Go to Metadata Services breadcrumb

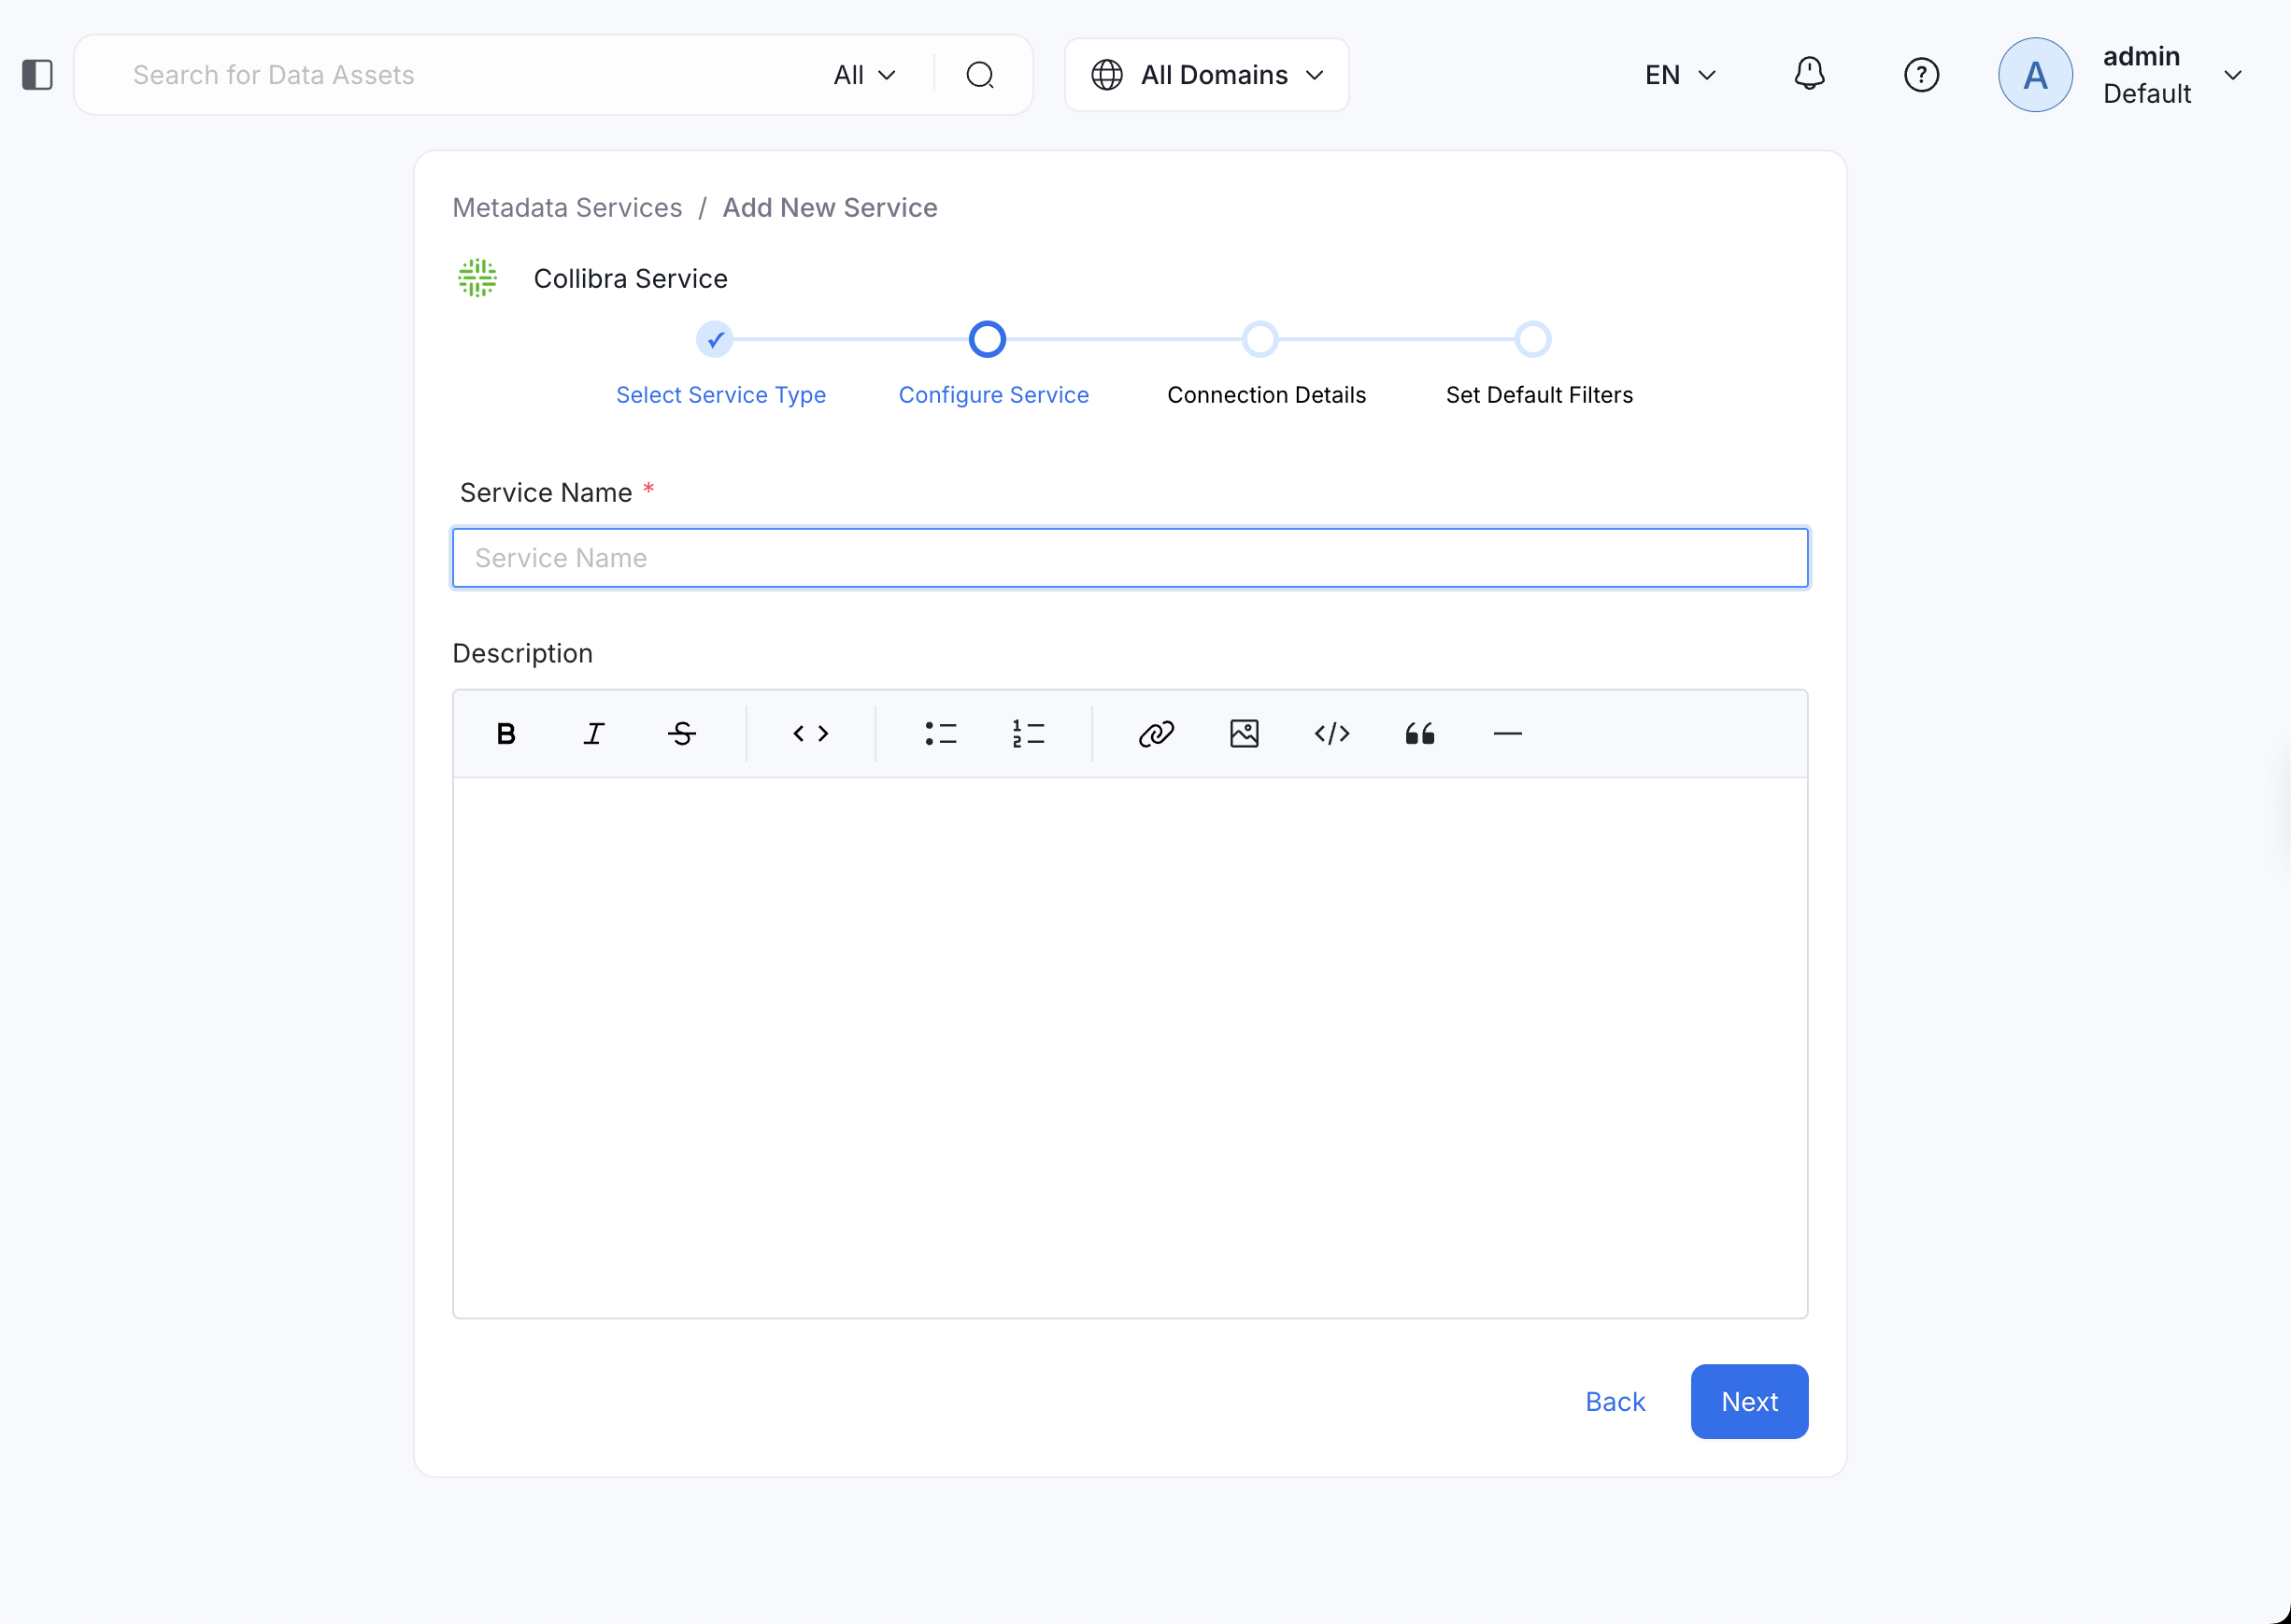pos(567,207)
